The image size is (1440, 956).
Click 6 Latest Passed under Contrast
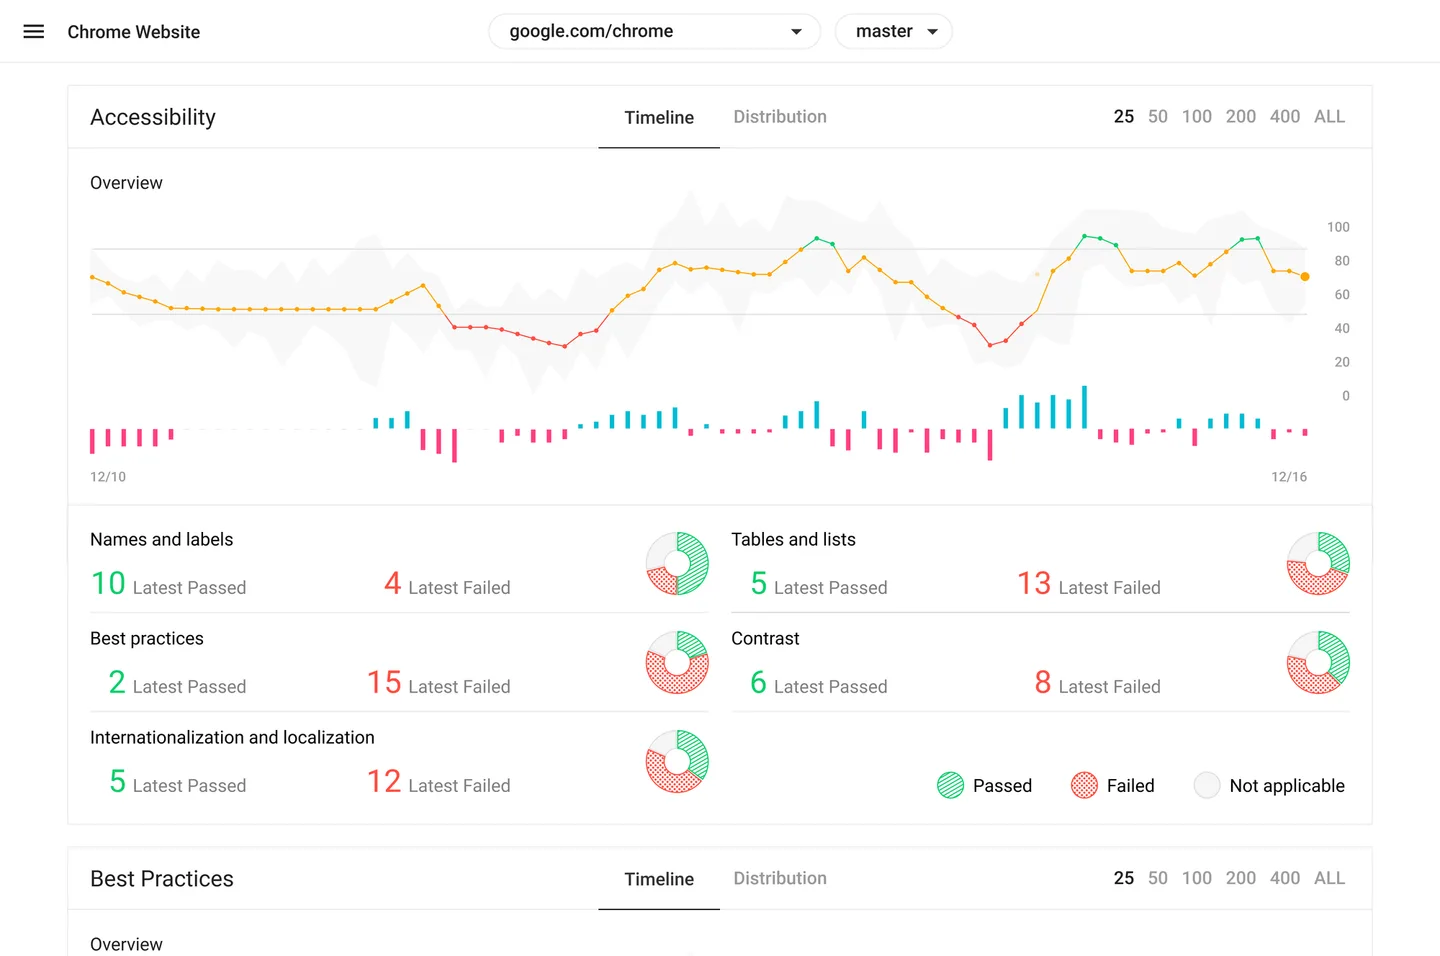(x=819, y=683)
